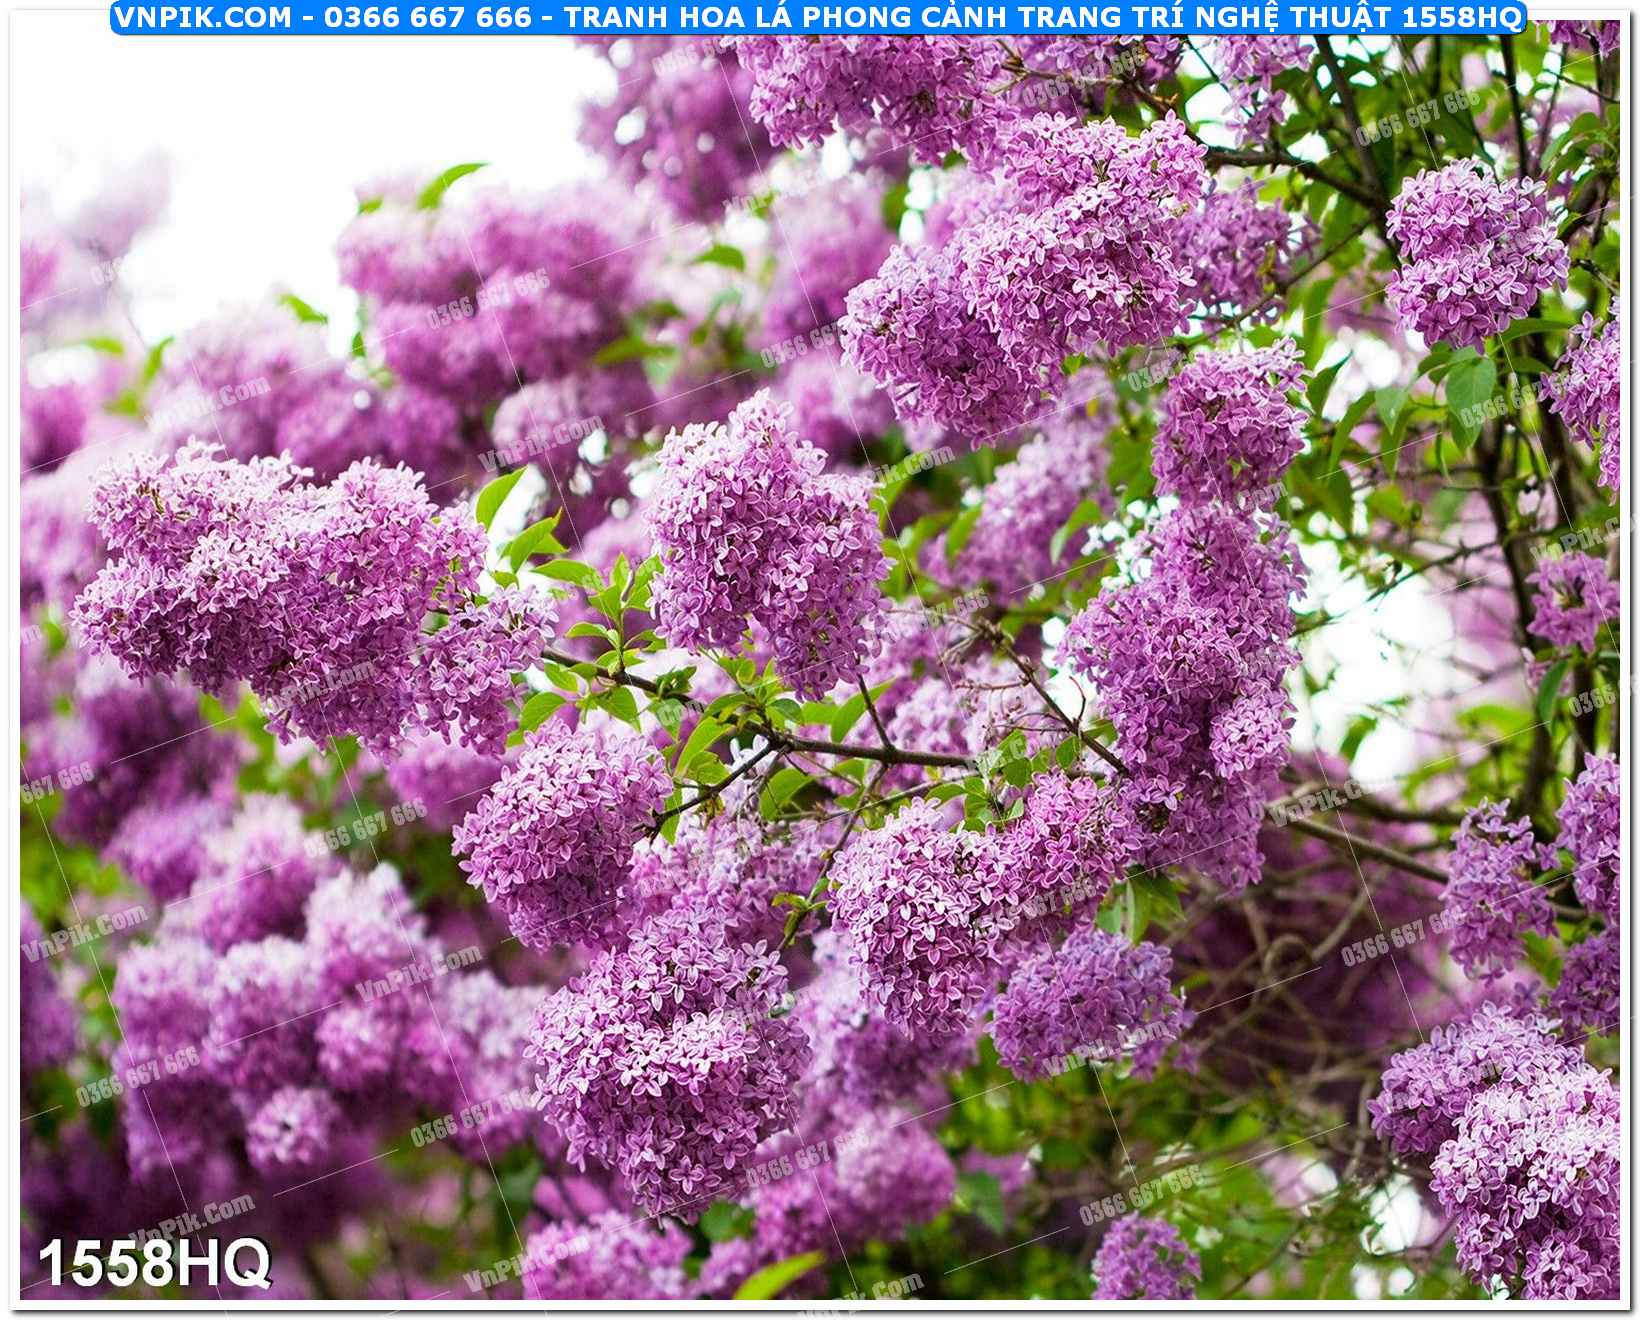The height and width of the screenshot is (1321, 1641).
Task: Click the 0366 667 666 phone number in the banner
Action: (427, 17)
